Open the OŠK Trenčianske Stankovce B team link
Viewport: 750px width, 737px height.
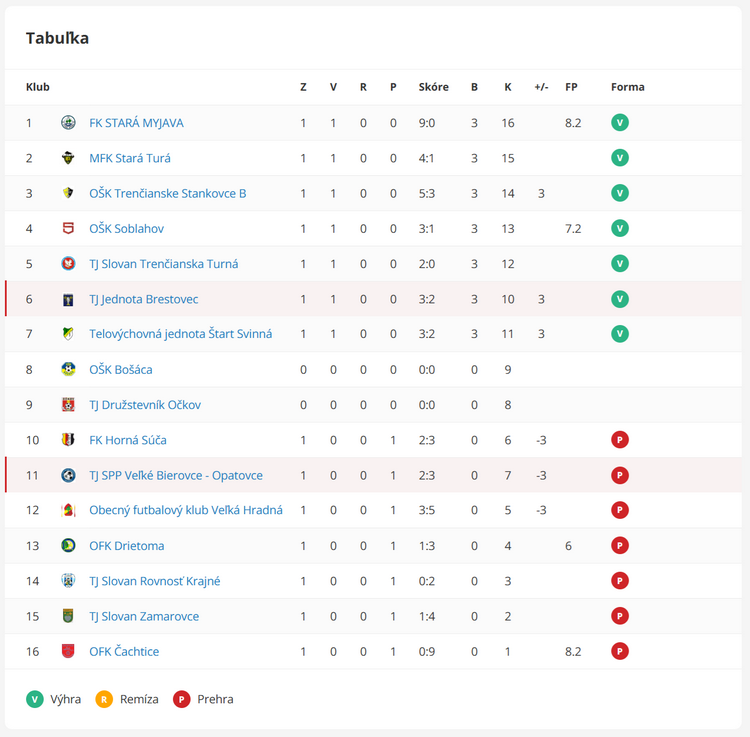pos(167,194)
